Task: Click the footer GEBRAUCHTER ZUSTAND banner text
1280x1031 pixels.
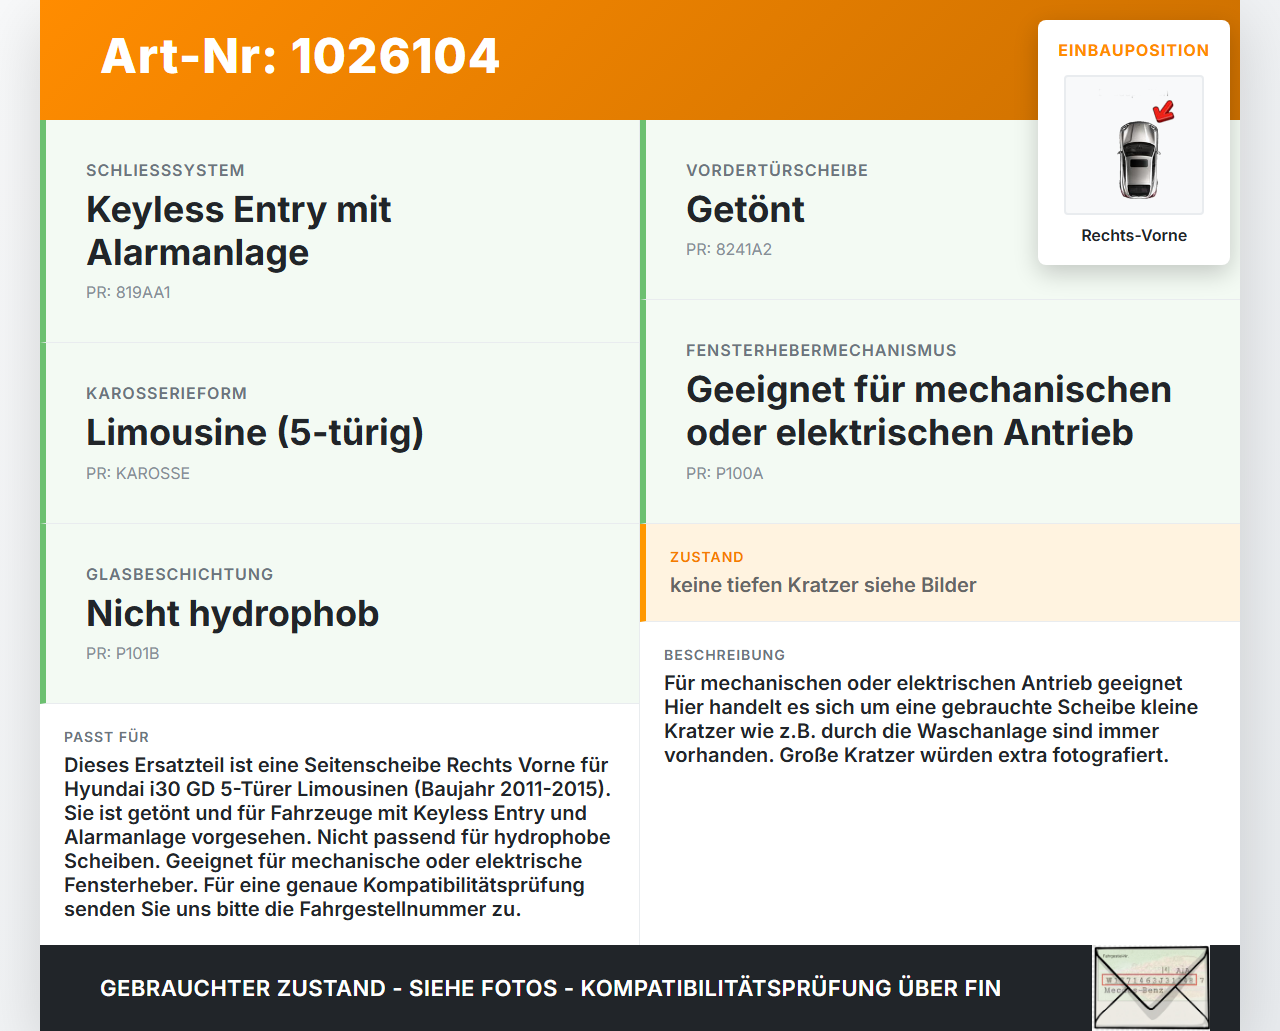Action: tap(550, 988)
